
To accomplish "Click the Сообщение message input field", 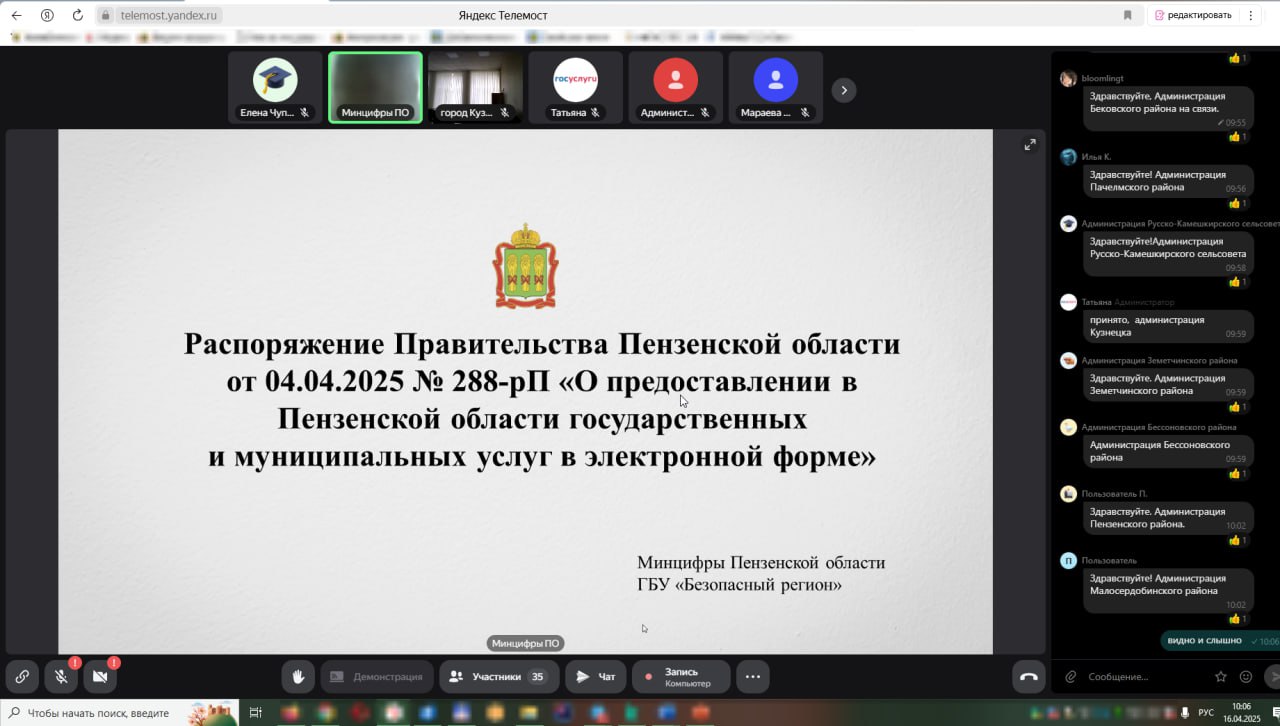I will [x=1145, y=677].
